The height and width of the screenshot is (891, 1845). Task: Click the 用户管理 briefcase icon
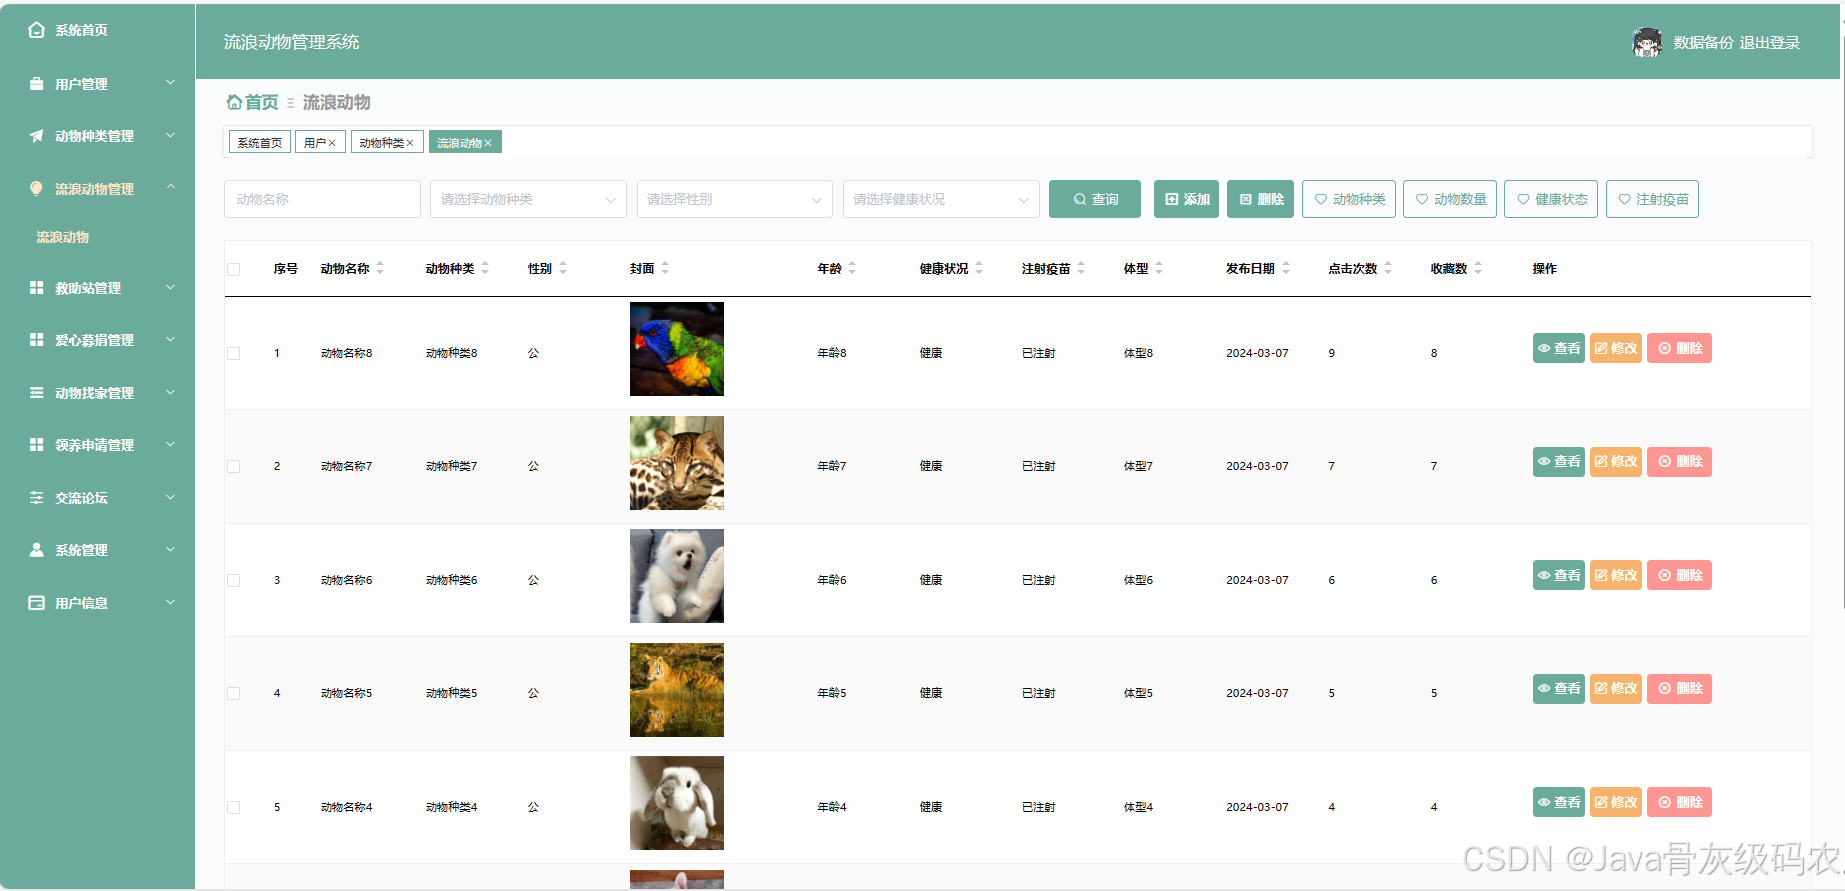pos(37,84)
